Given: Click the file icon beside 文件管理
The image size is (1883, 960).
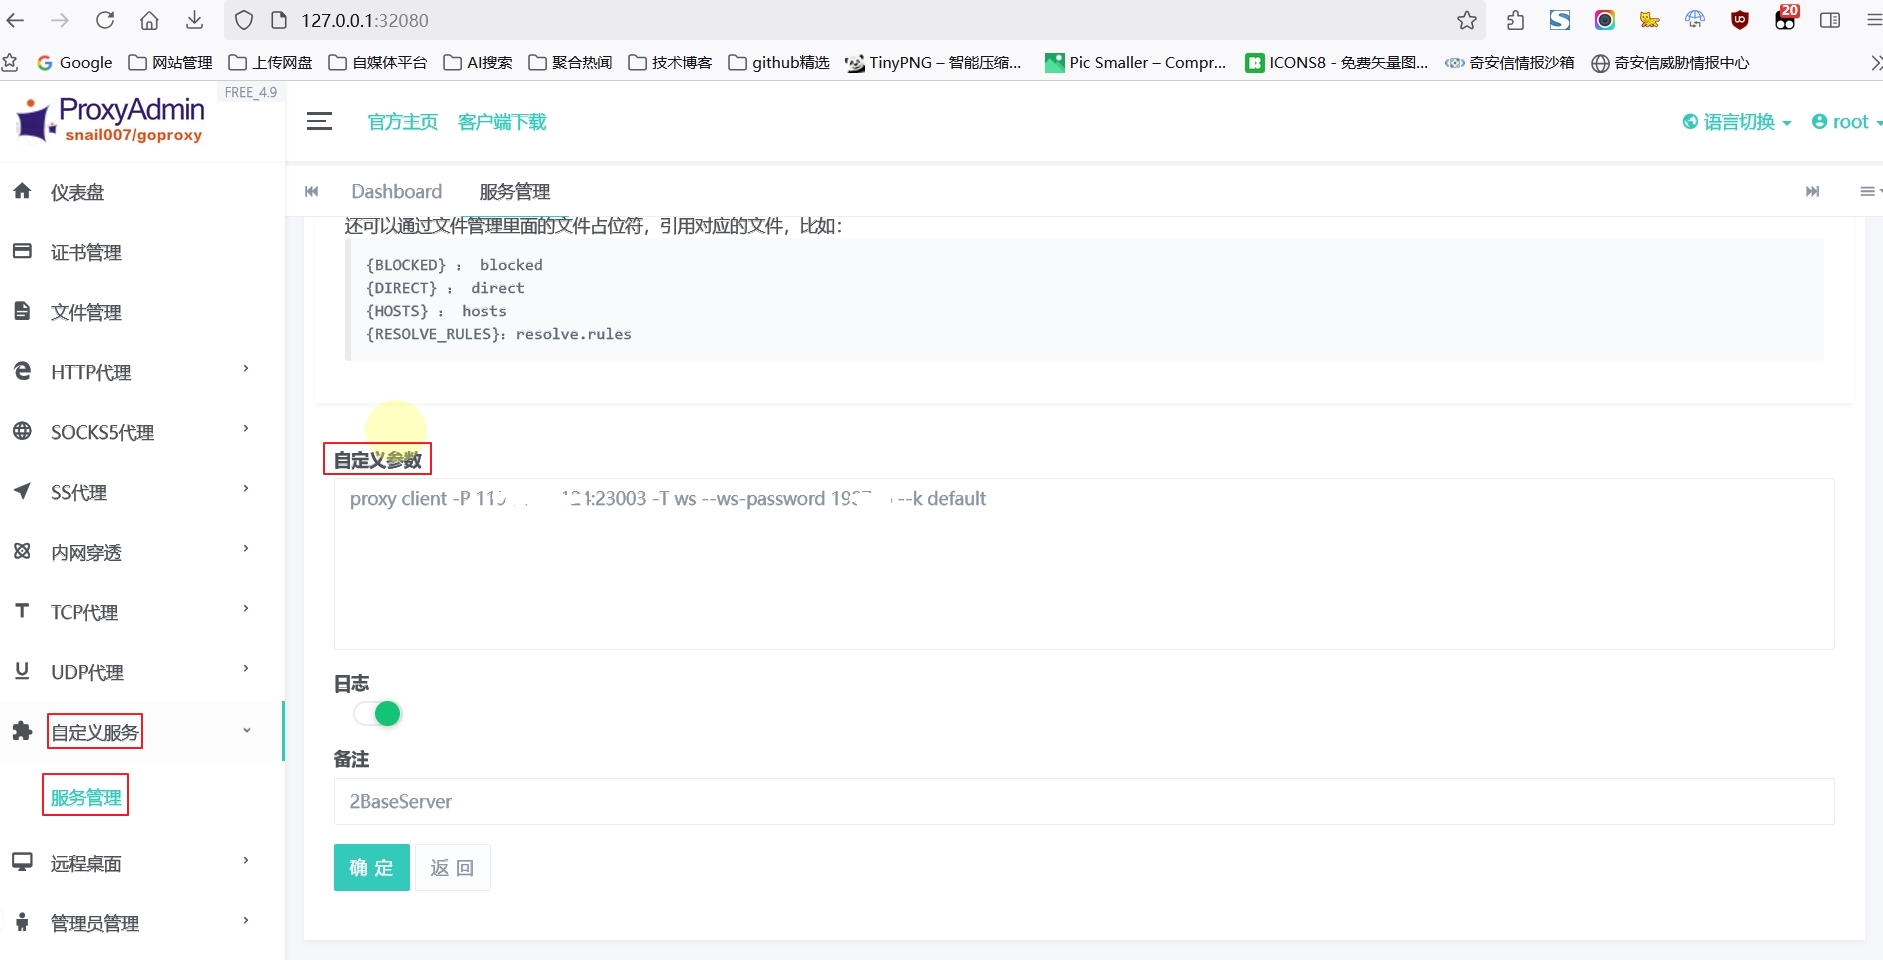Looking at the screenshot, I should tap(22, 311).
